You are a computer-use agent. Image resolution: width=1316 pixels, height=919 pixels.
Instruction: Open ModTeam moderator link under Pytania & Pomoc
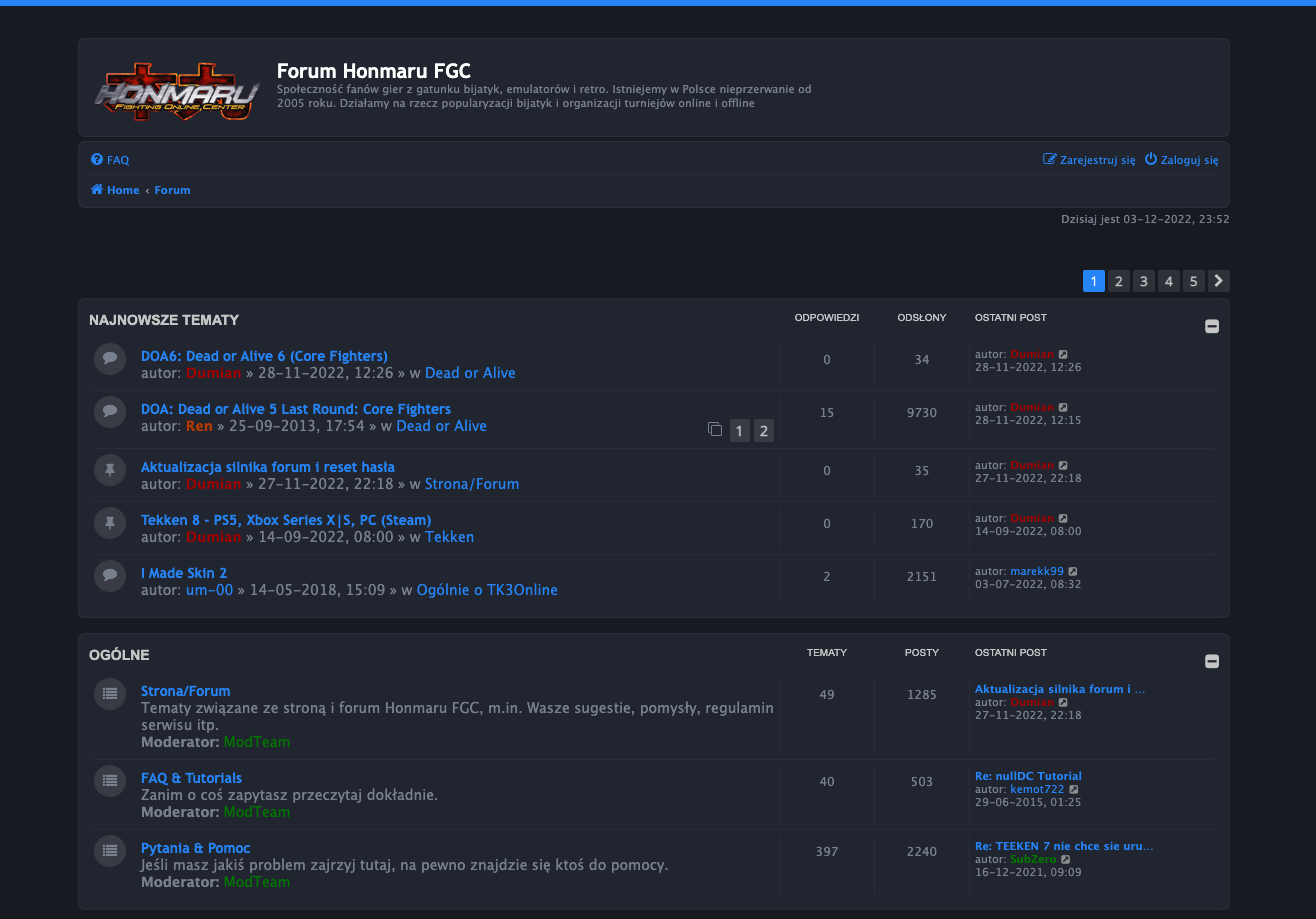click(x=257, y=882)
